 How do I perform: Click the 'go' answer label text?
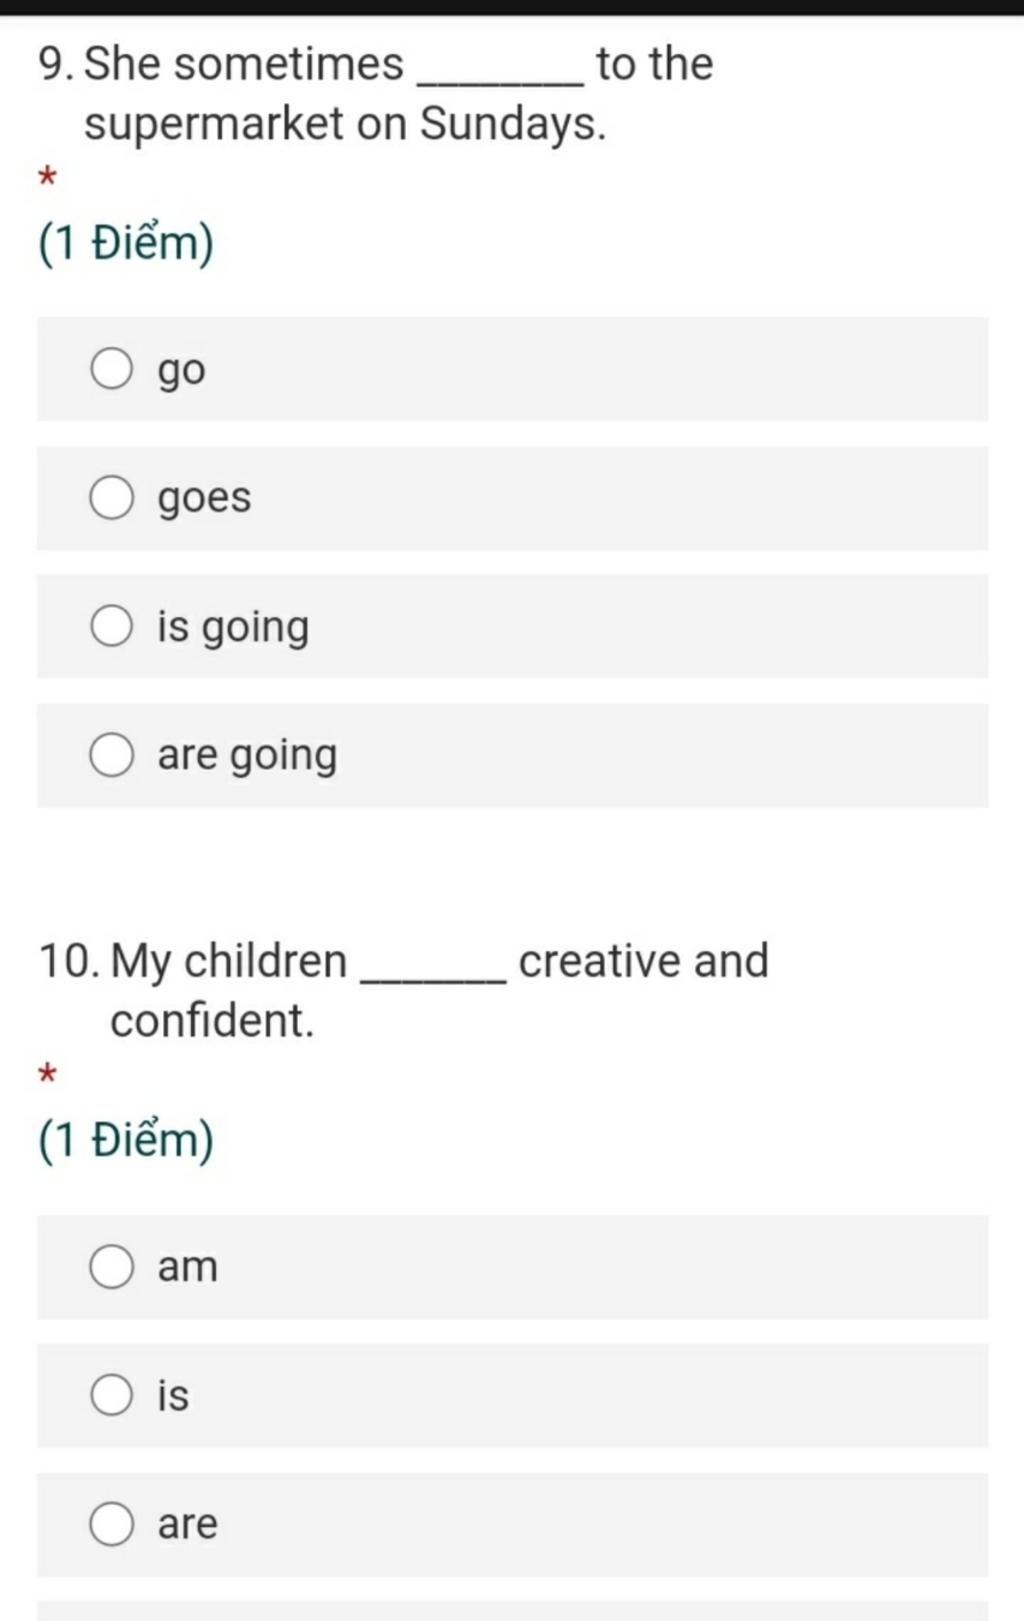[x=181, y=372]
